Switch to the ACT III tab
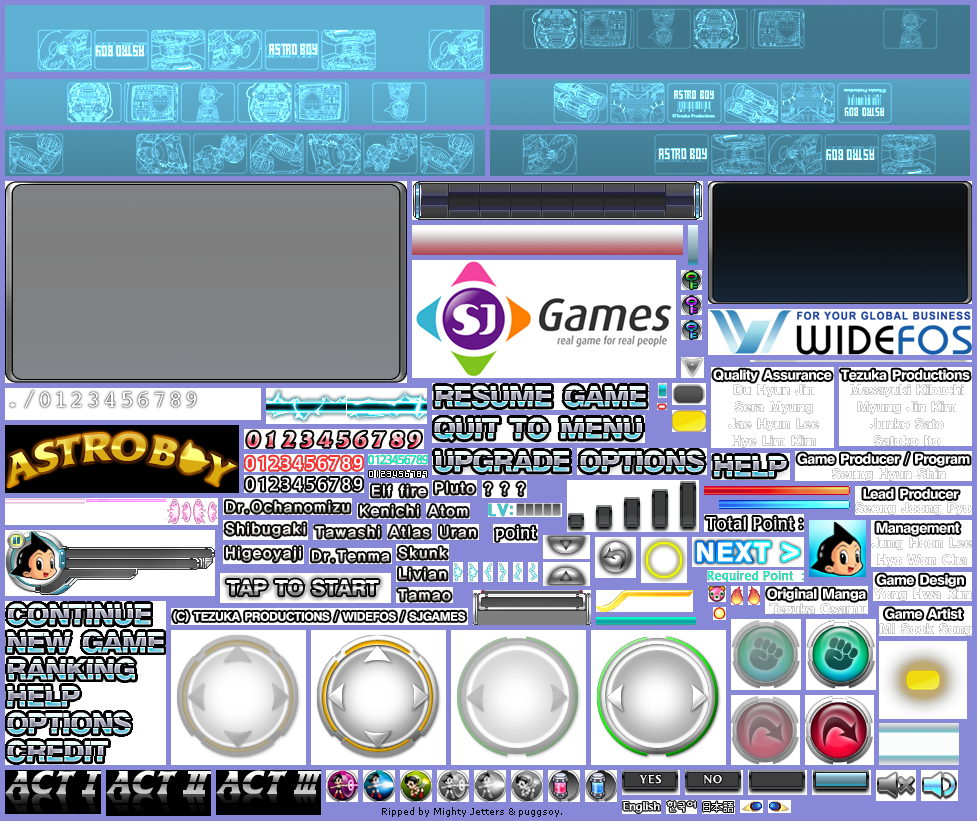The height and width of the screenshot is (821, 977). [x=269, y=792]
